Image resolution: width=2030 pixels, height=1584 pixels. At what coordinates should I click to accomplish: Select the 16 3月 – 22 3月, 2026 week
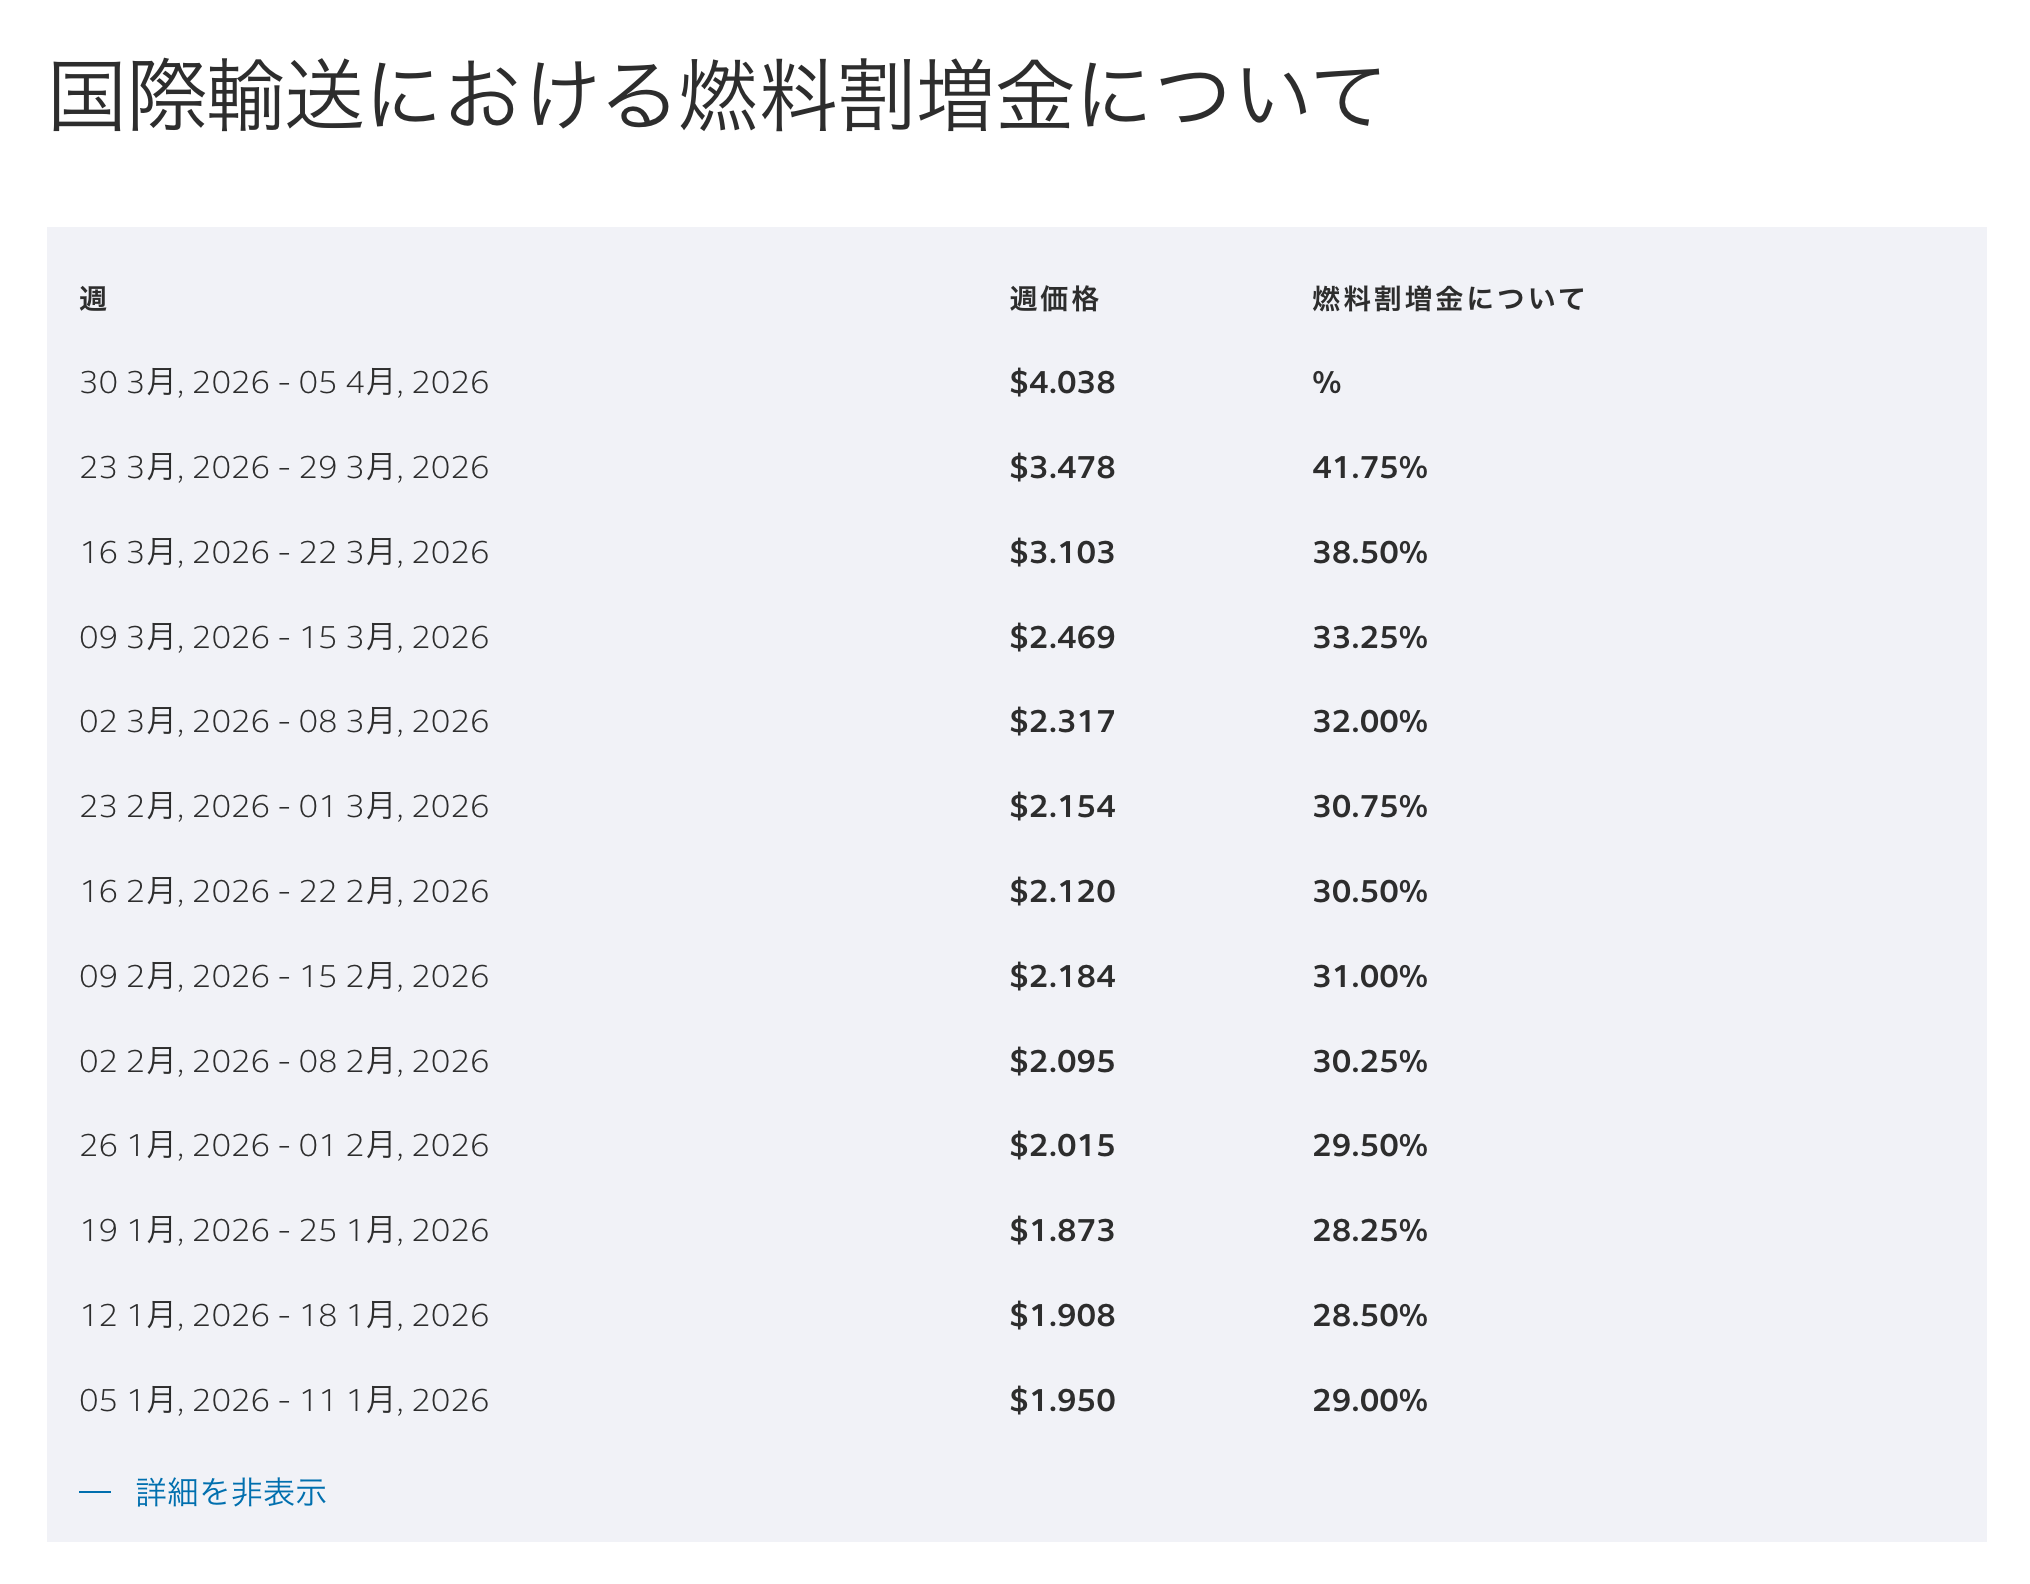tap(284, 552)
